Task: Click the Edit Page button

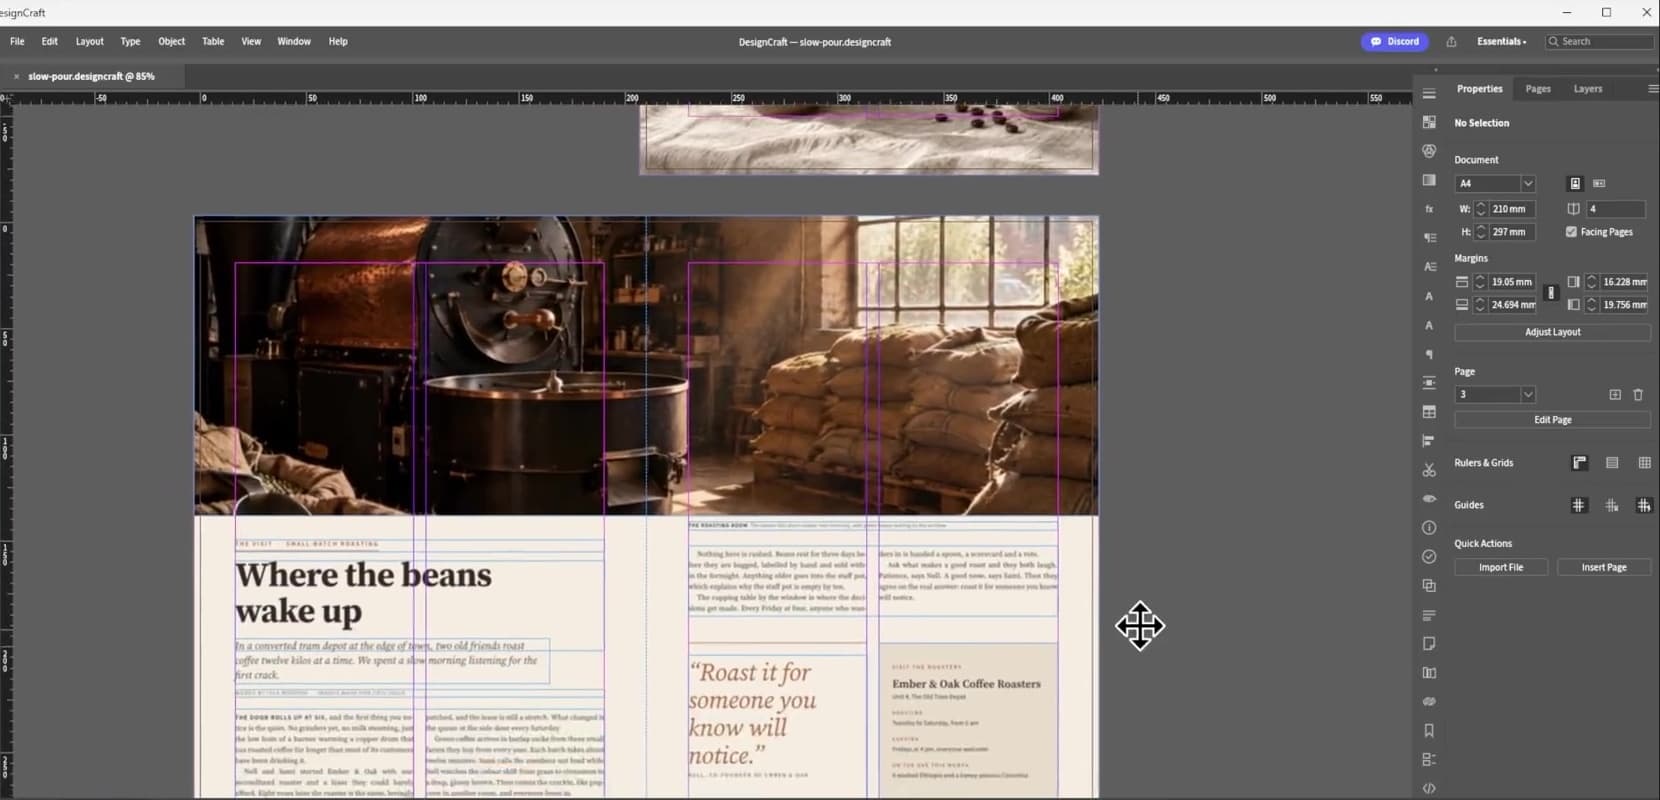Action: tap(1552, 420)
